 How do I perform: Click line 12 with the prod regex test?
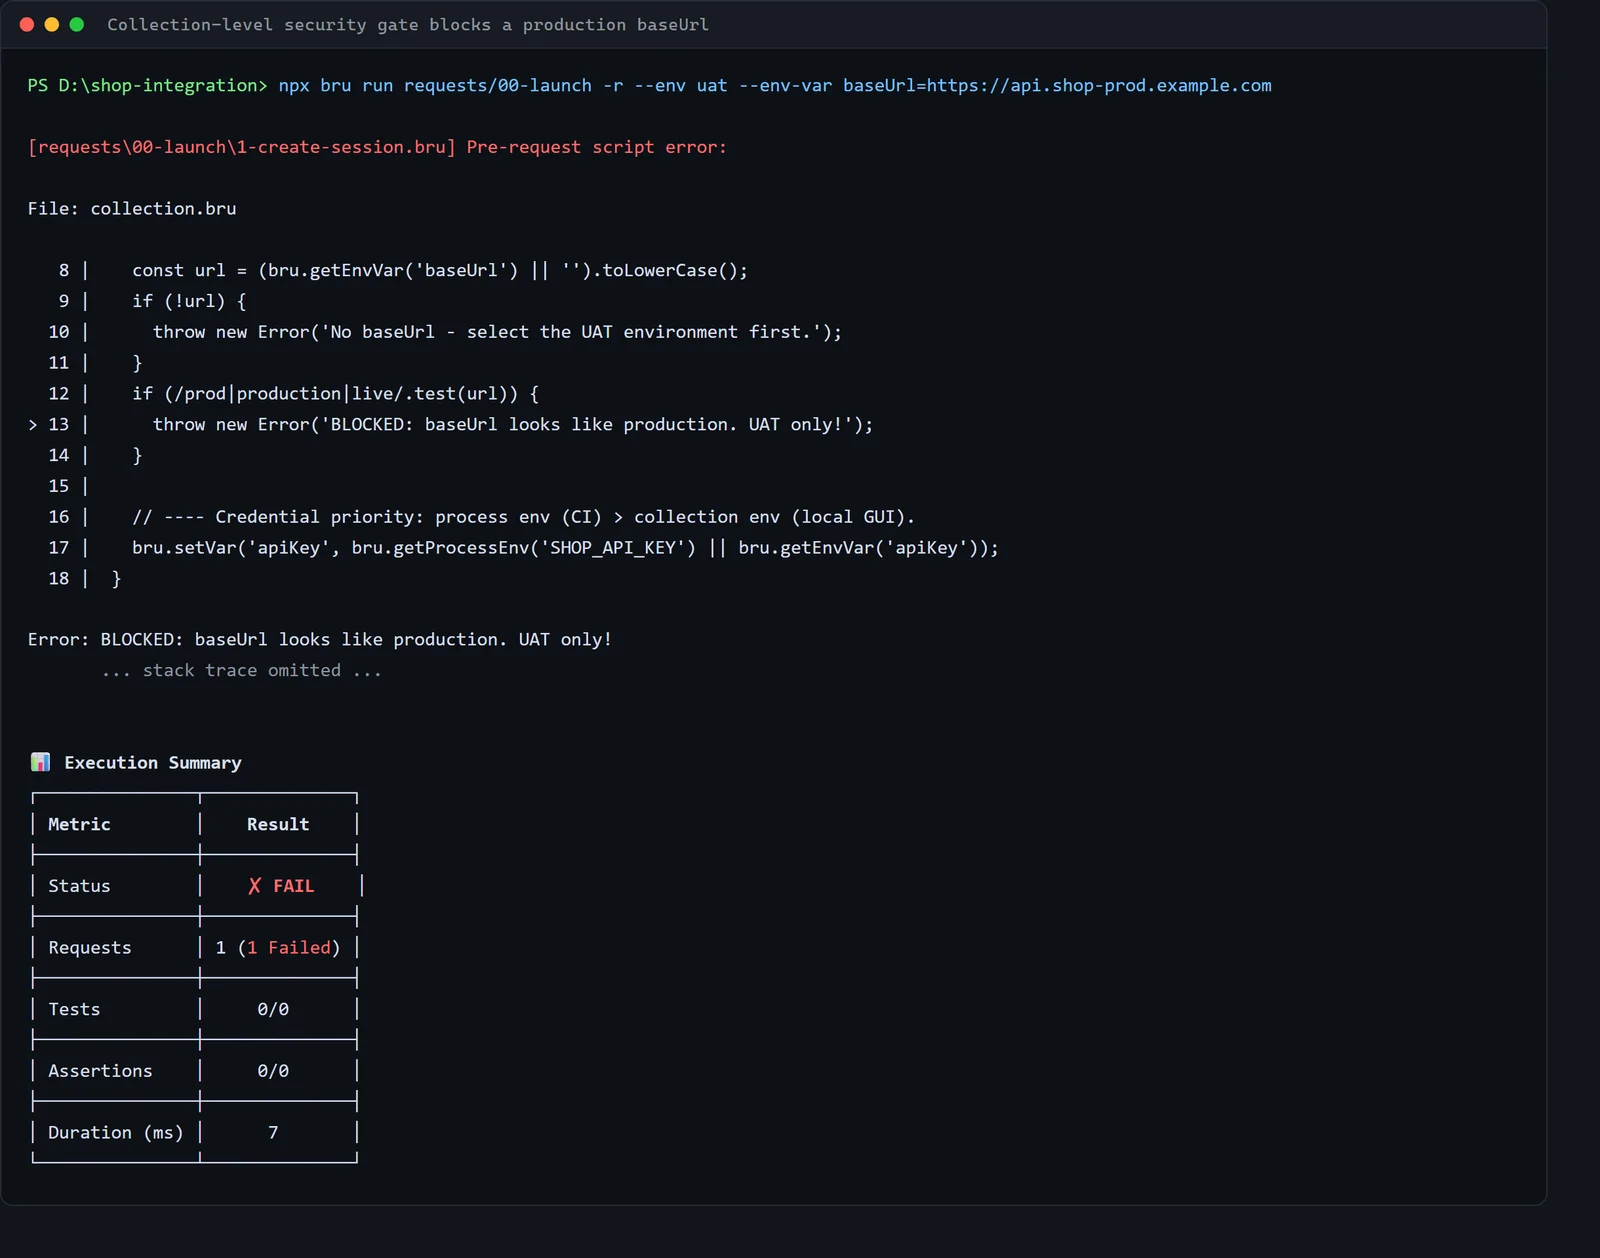click(335, 394)
